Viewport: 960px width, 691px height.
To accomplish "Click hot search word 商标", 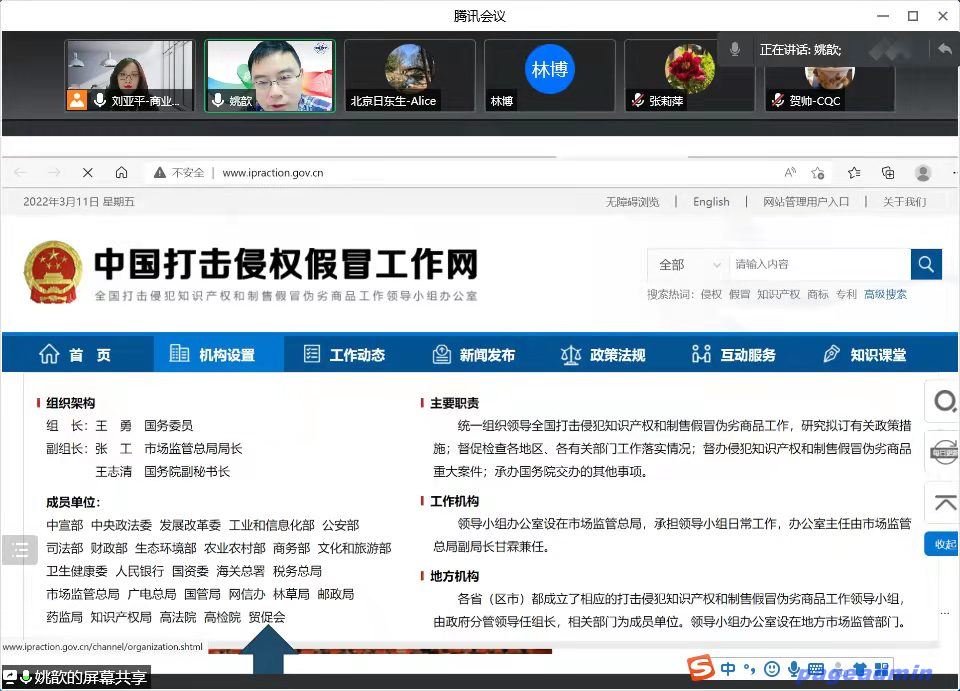I will pyautogui.click(x=817, y=294).
